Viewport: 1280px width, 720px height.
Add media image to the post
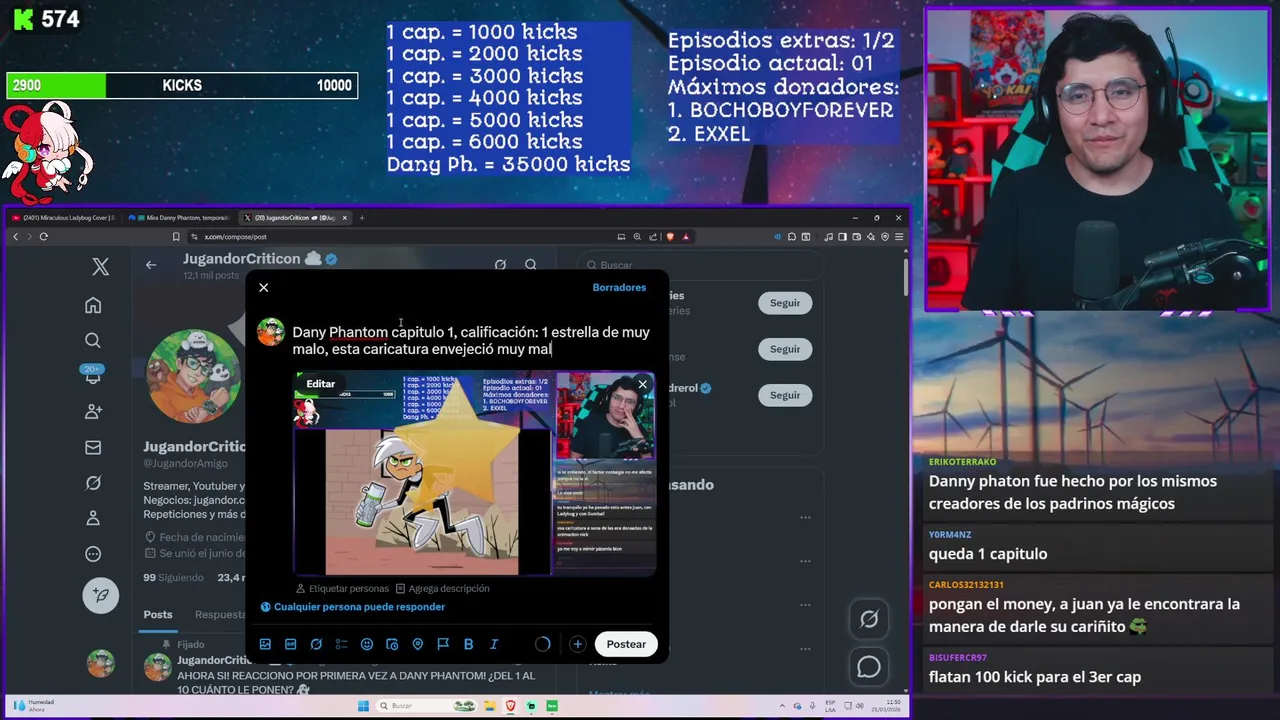tap(265, 645)
